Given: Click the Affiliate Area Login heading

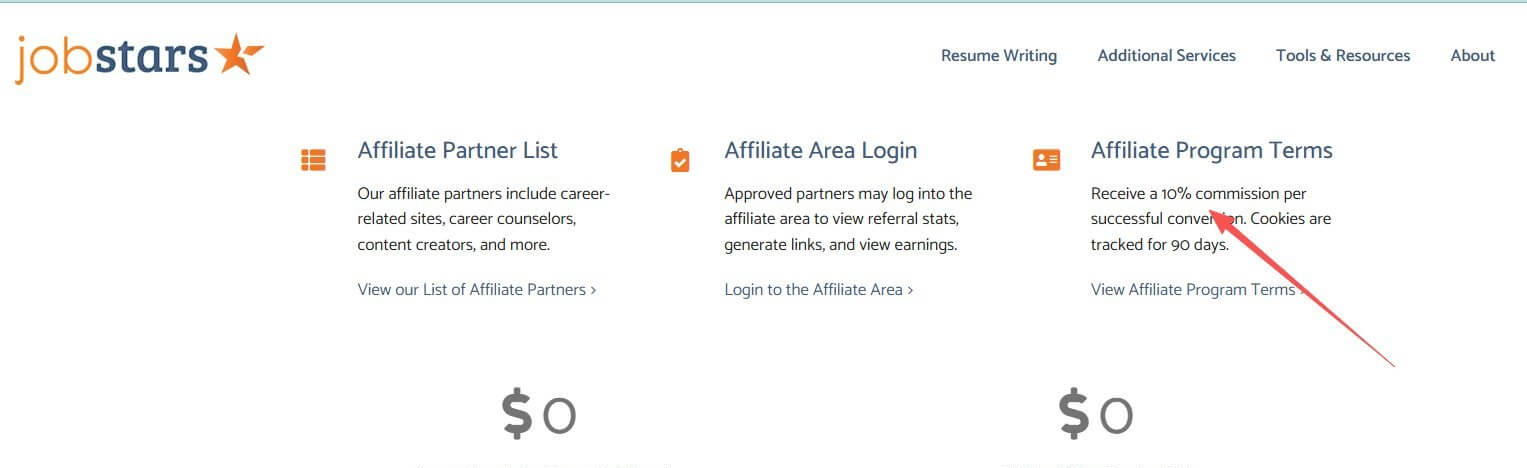Looking at the screenshot, I should [x=821, y=151].
